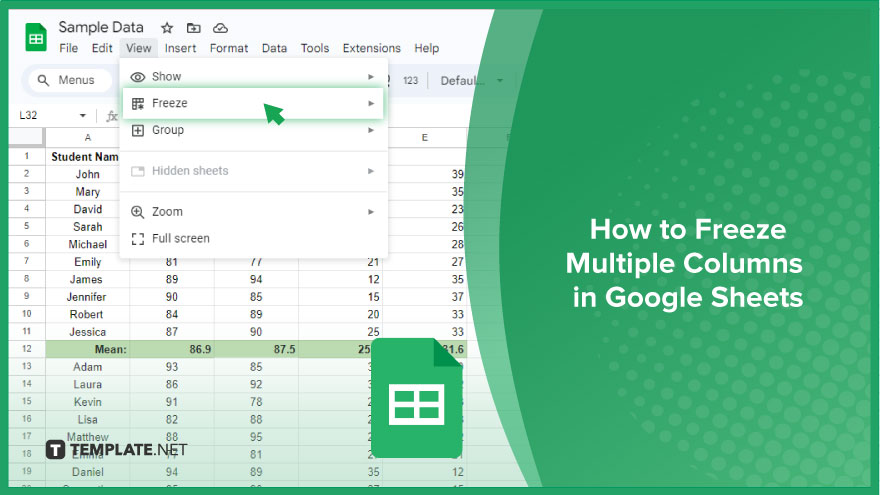Image resolution: width=880 pixels, height=495 pixels.
Task: Click the select-all corner box
Action: [x=26, y=138]
